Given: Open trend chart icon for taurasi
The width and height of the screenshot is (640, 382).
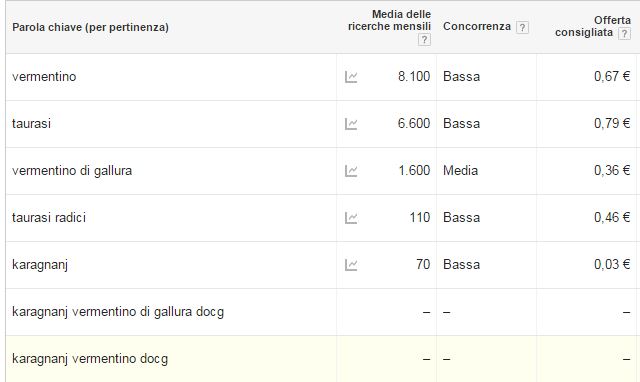Looking at the screenshot, I should pyautogui.click(x=351, y=124).
